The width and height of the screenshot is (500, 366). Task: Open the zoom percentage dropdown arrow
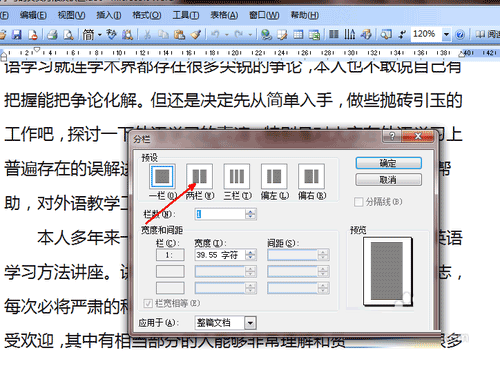click(x=446, y=34)
